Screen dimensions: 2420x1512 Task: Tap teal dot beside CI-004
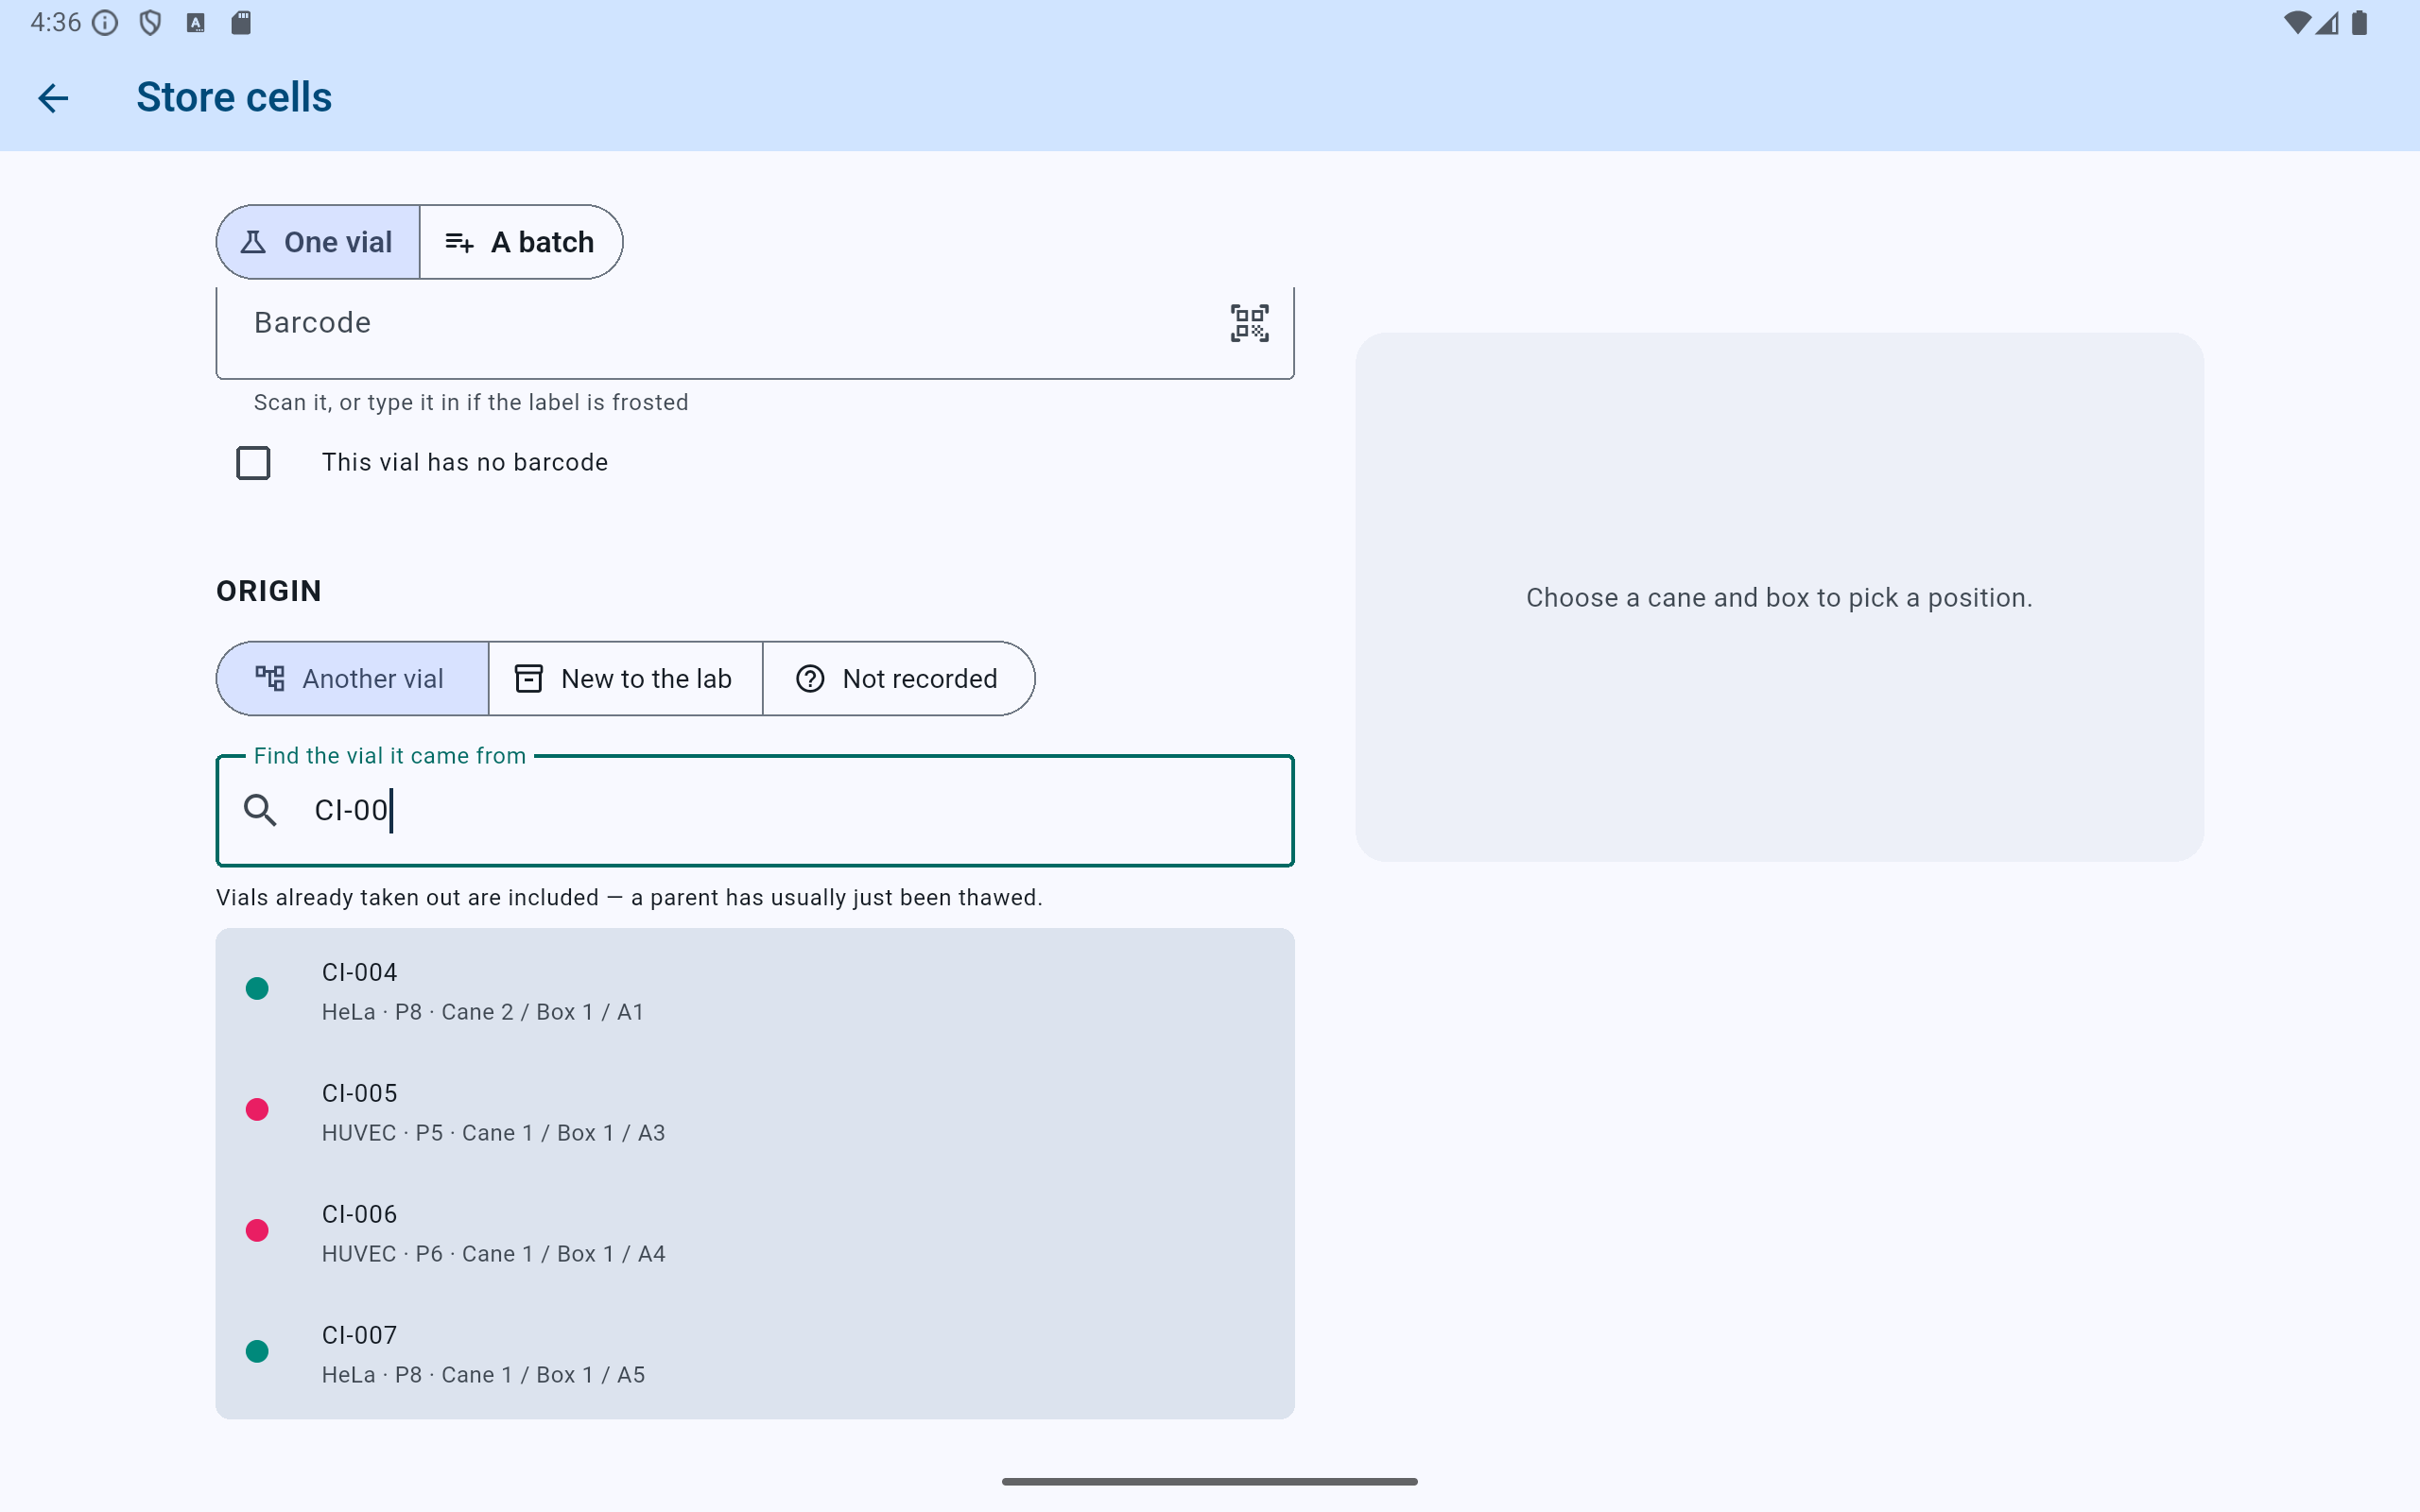point(257,989)
